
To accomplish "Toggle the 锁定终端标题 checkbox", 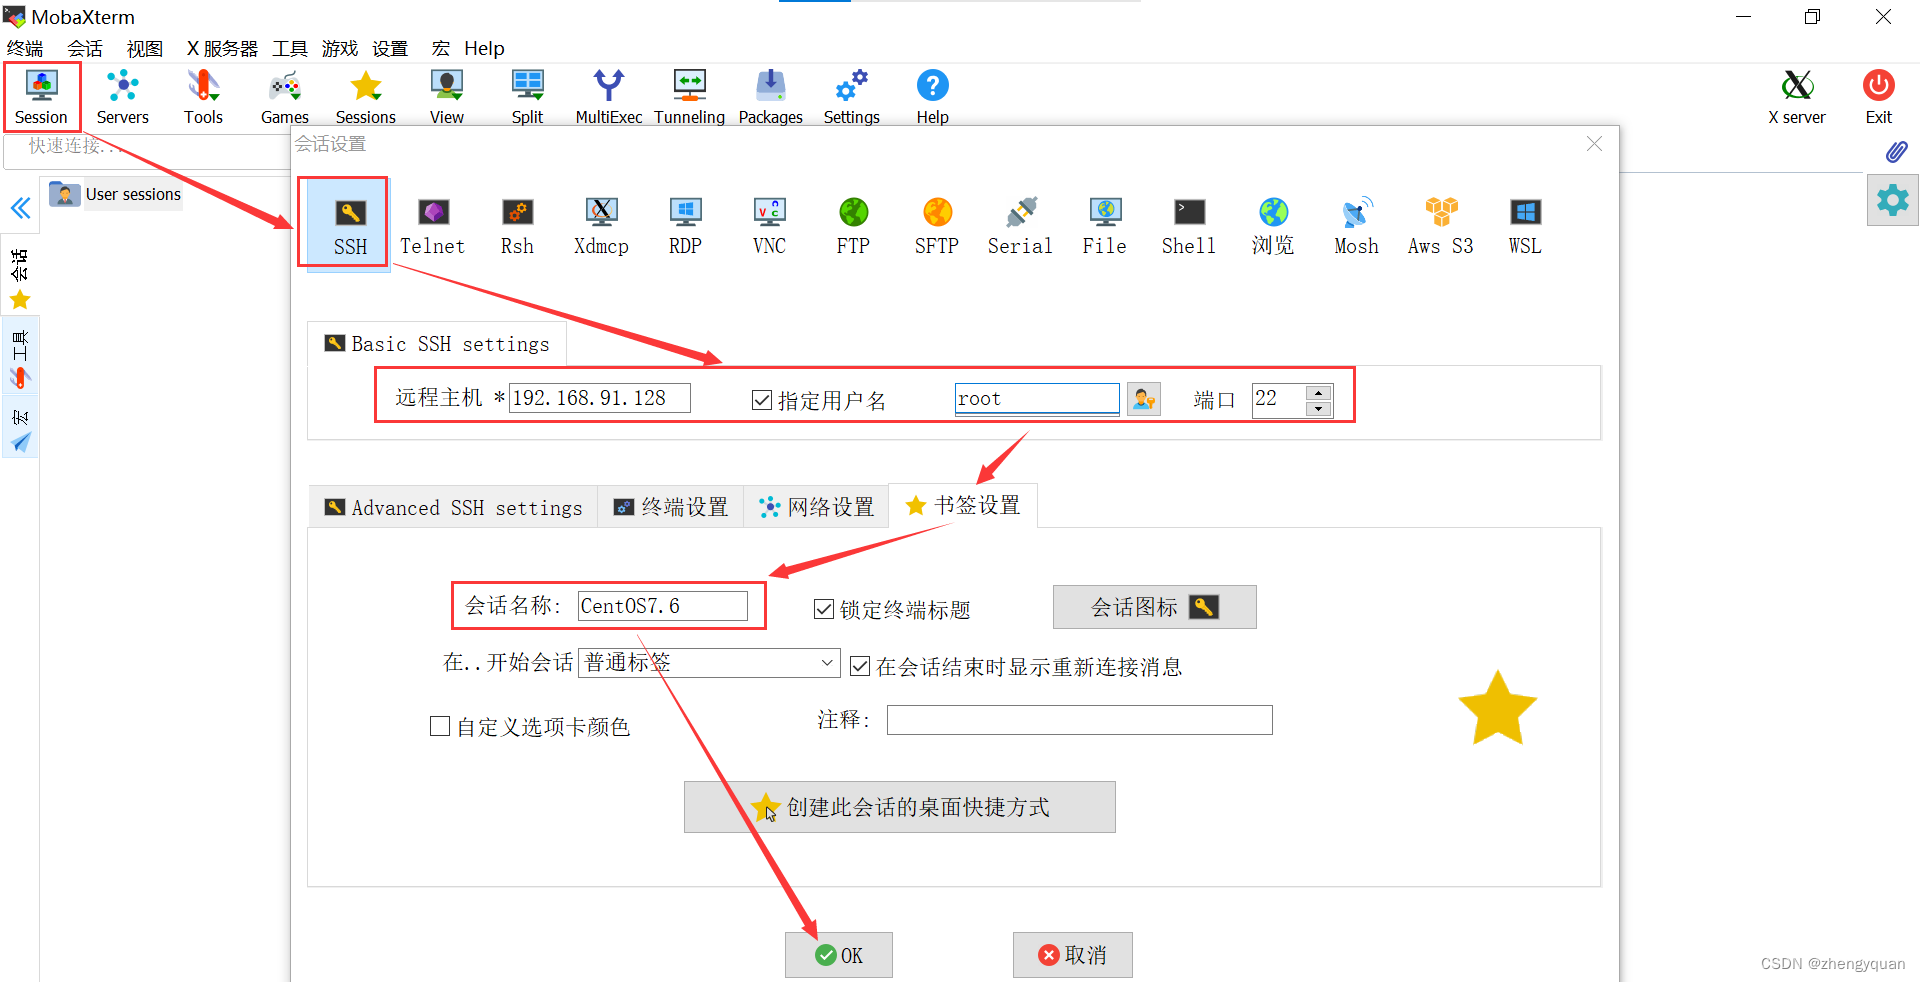I will 824,609.
